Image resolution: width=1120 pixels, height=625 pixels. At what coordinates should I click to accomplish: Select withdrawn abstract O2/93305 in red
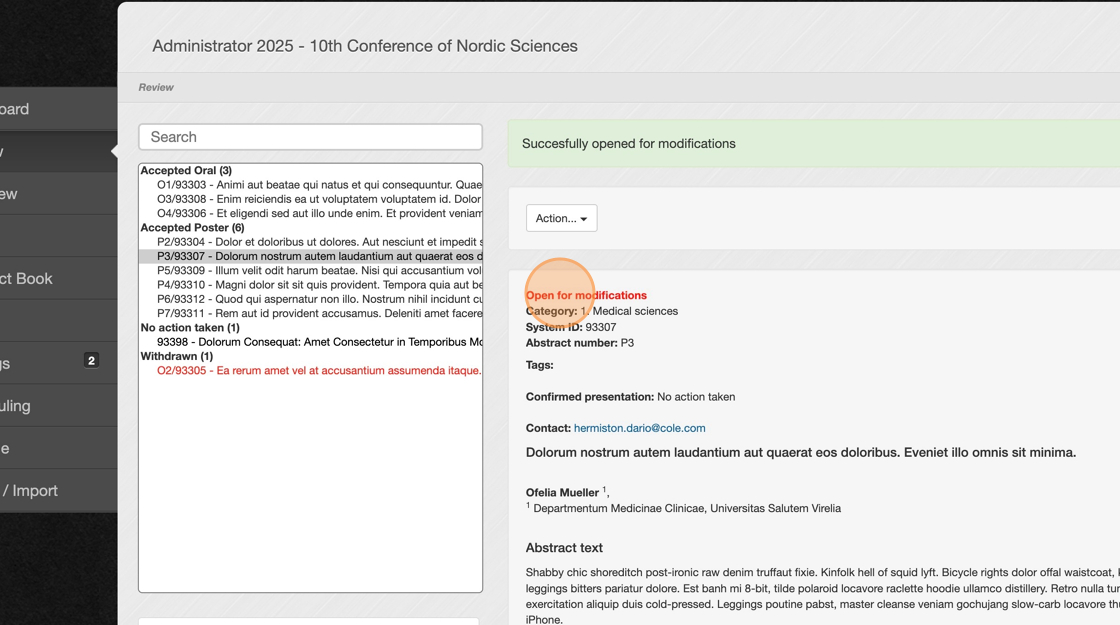pyautogui.click(x=318, y=370)
